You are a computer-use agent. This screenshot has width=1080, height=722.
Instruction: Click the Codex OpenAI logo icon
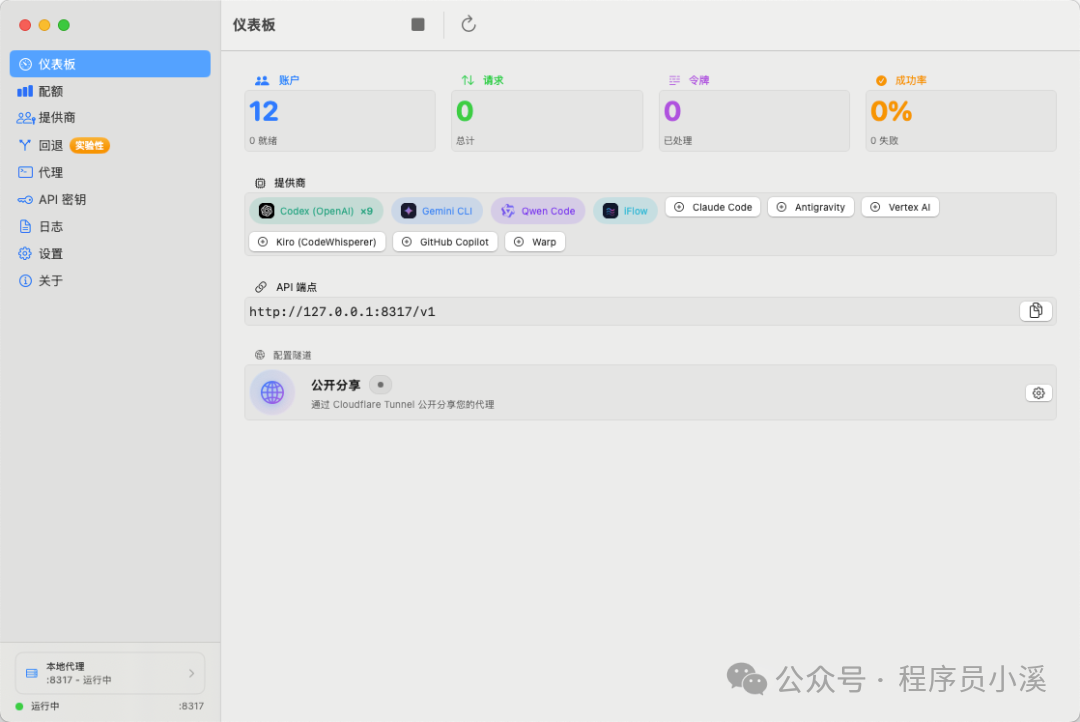267,211
